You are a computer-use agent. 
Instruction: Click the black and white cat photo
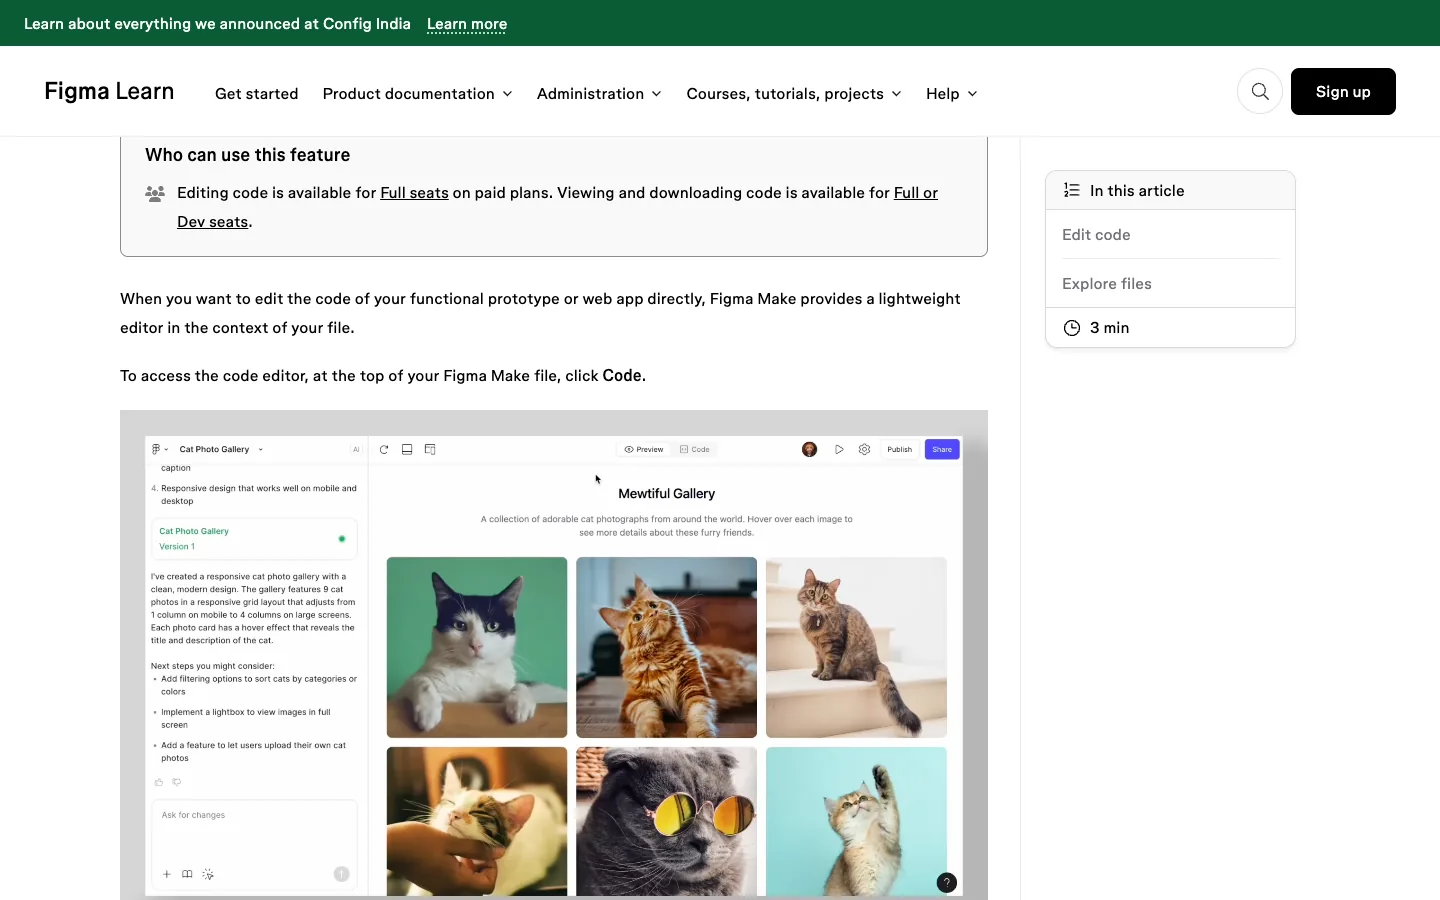477,647
